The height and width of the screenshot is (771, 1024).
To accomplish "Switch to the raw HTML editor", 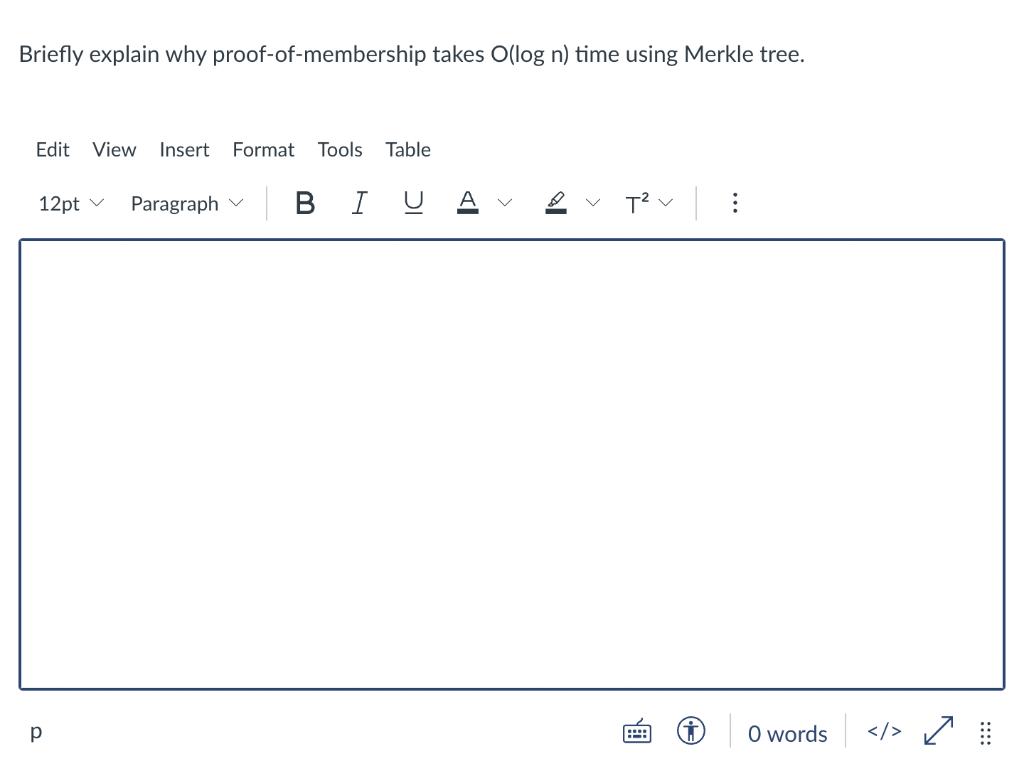I will click(884, 731).
